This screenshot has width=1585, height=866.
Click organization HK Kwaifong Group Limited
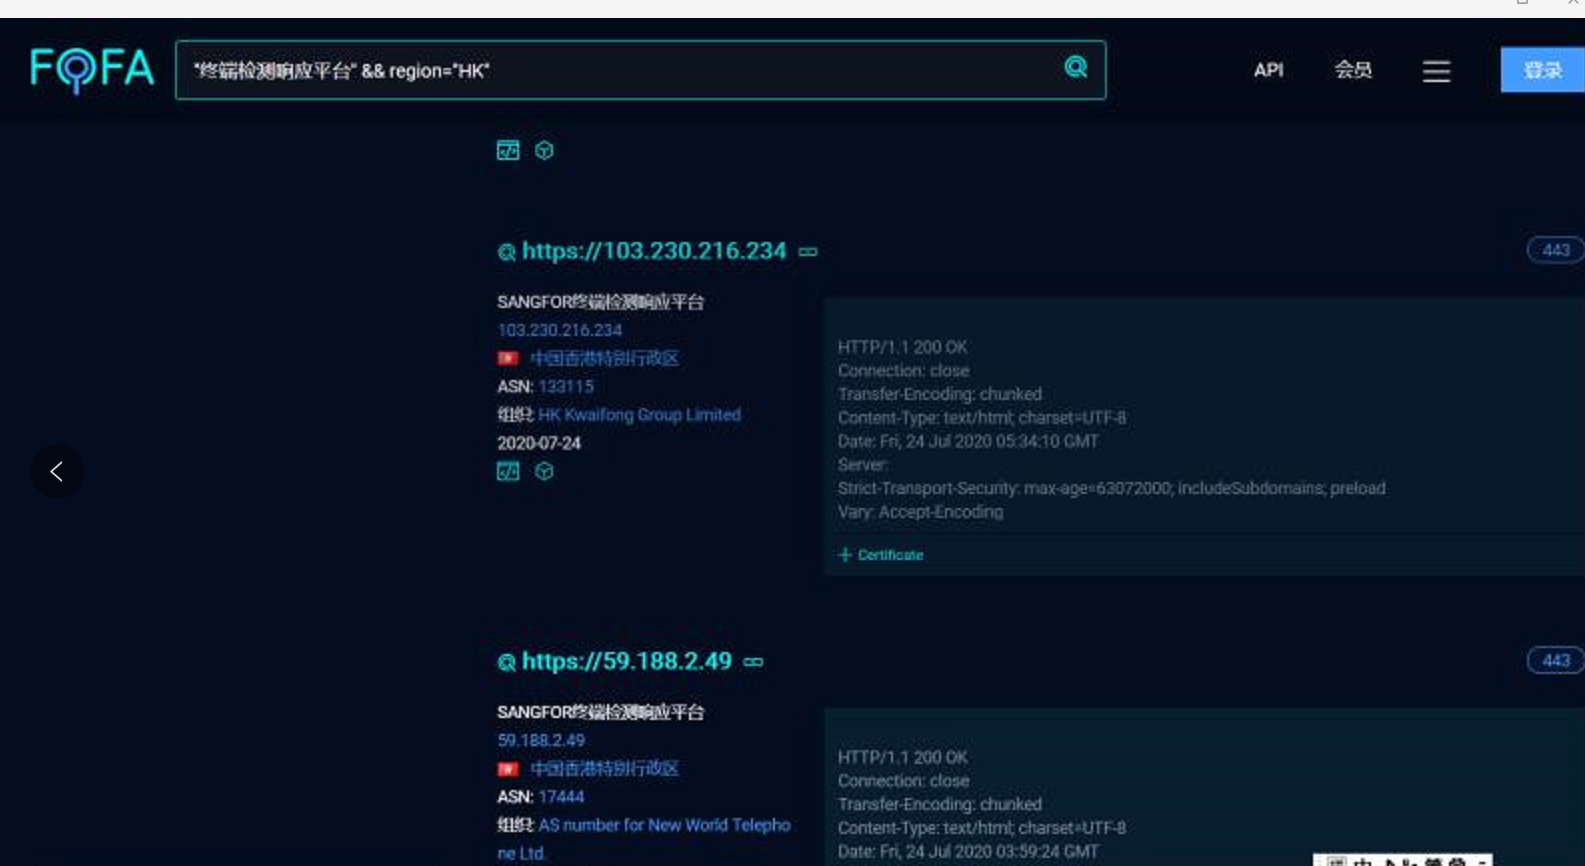point(639,414)
